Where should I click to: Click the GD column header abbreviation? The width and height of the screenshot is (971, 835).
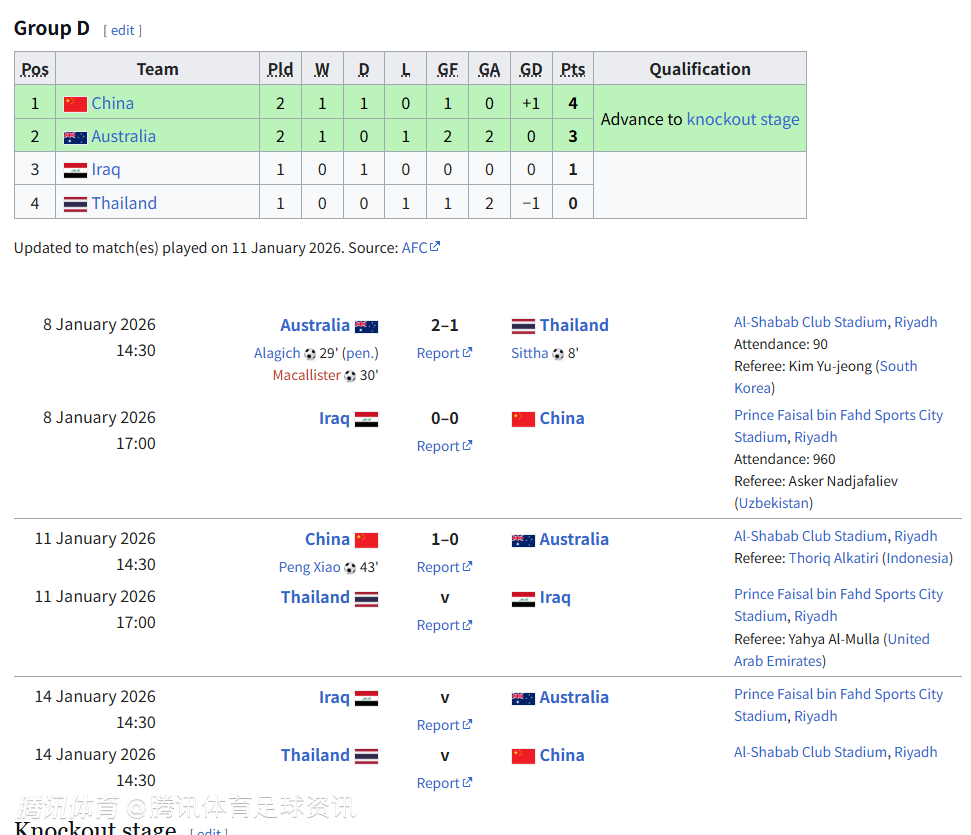click(x=531, y=69)
